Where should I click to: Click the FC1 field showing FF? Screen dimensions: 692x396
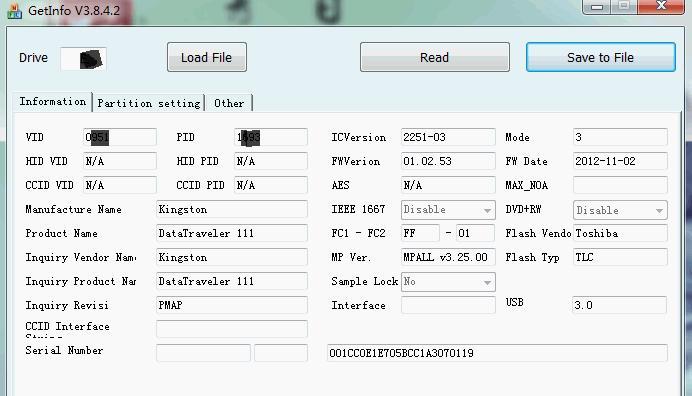coord(420,233)
